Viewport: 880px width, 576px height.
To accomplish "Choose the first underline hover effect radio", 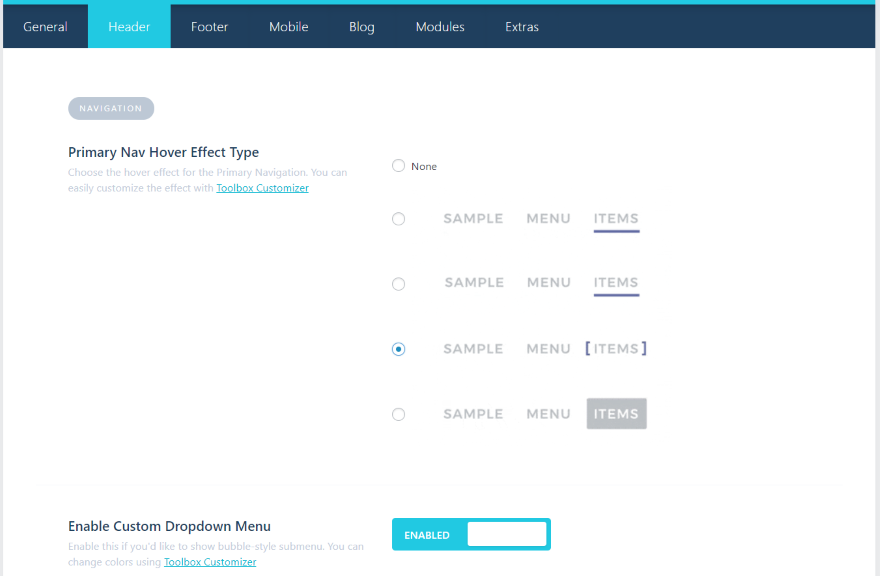I will pyautogui.click(x=398, y=218).
